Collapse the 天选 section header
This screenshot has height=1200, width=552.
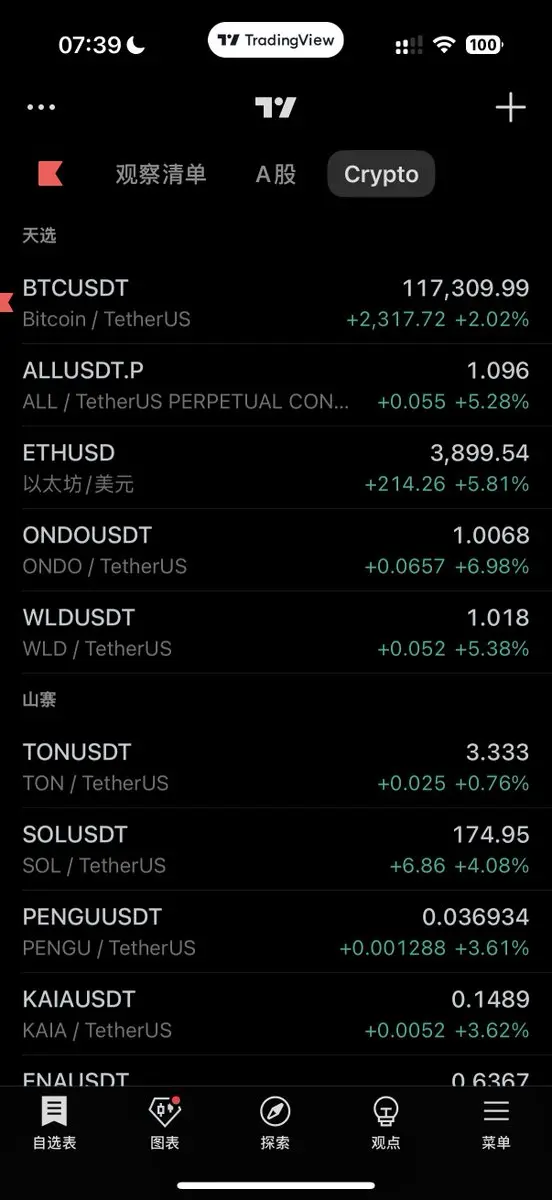40,236
